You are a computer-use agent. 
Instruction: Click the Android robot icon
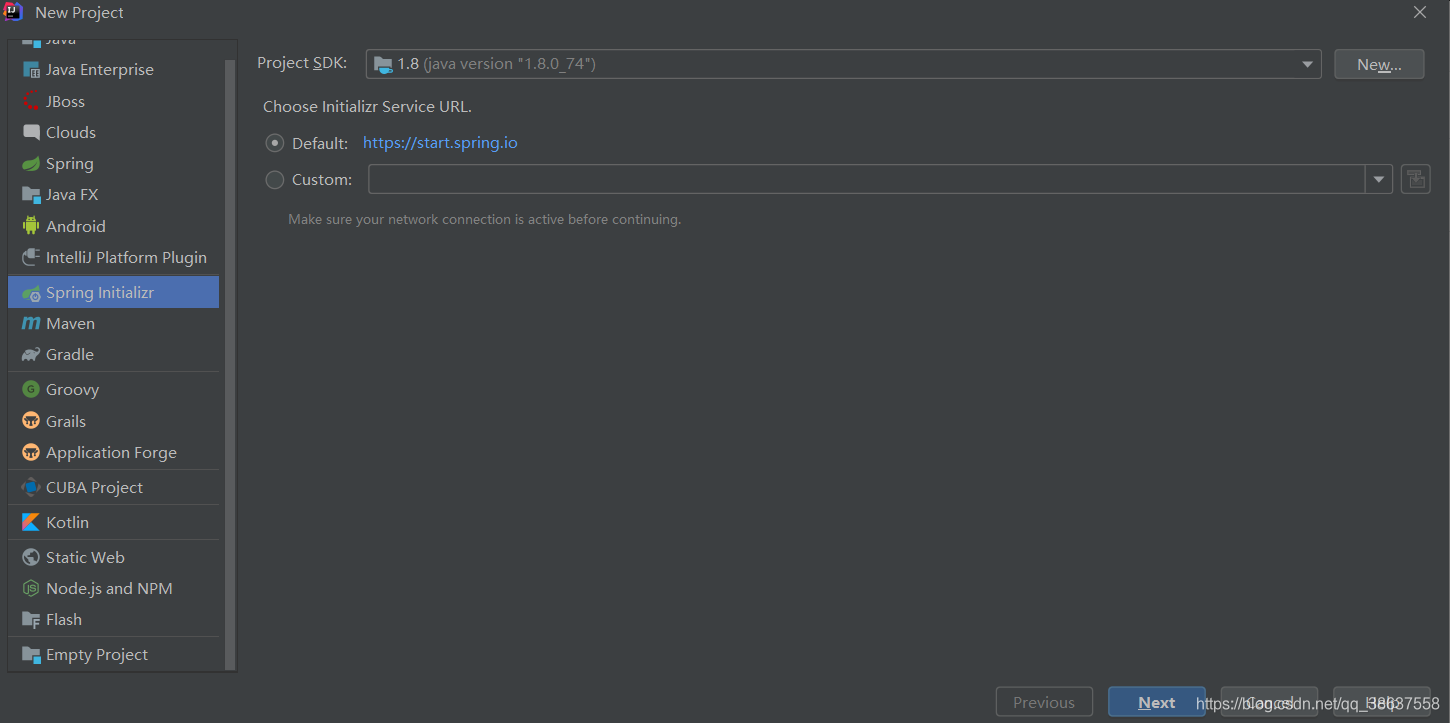click(x=31, y=226)
